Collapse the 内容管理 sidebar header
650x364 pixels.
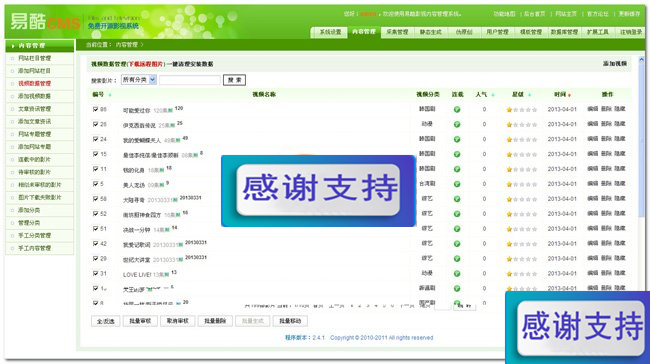pyautogui.click(x=40, y=46)
